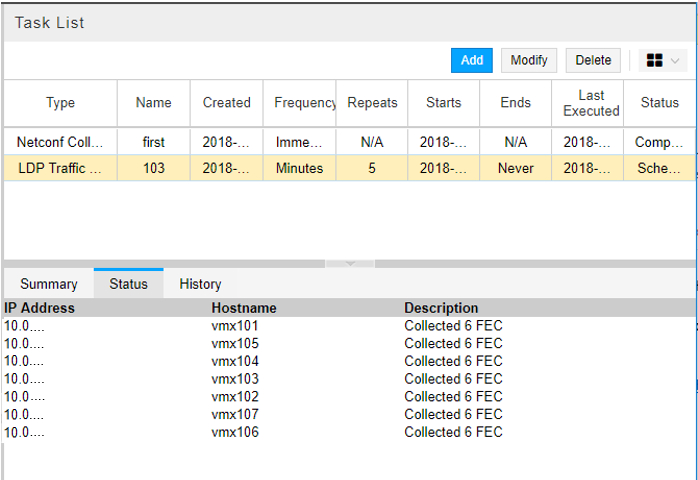
Task: Sort by Last Executed column
Action: tap(591, 103)
